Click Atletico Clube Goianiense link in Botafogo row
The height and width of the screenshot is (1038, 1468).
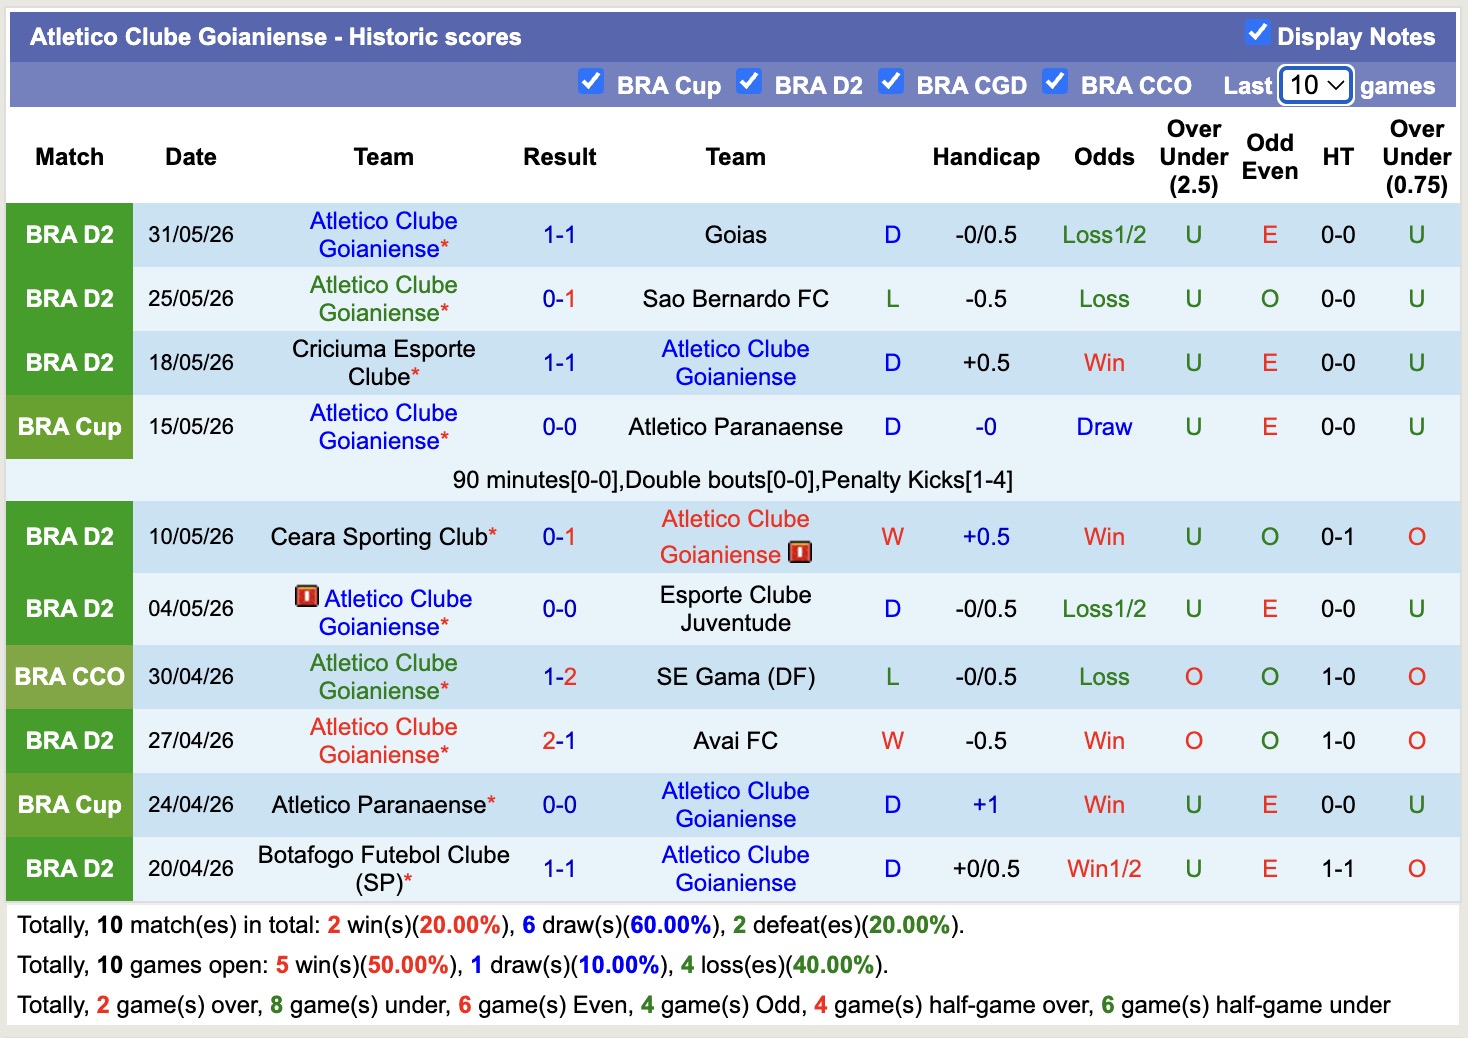[735, 869]
